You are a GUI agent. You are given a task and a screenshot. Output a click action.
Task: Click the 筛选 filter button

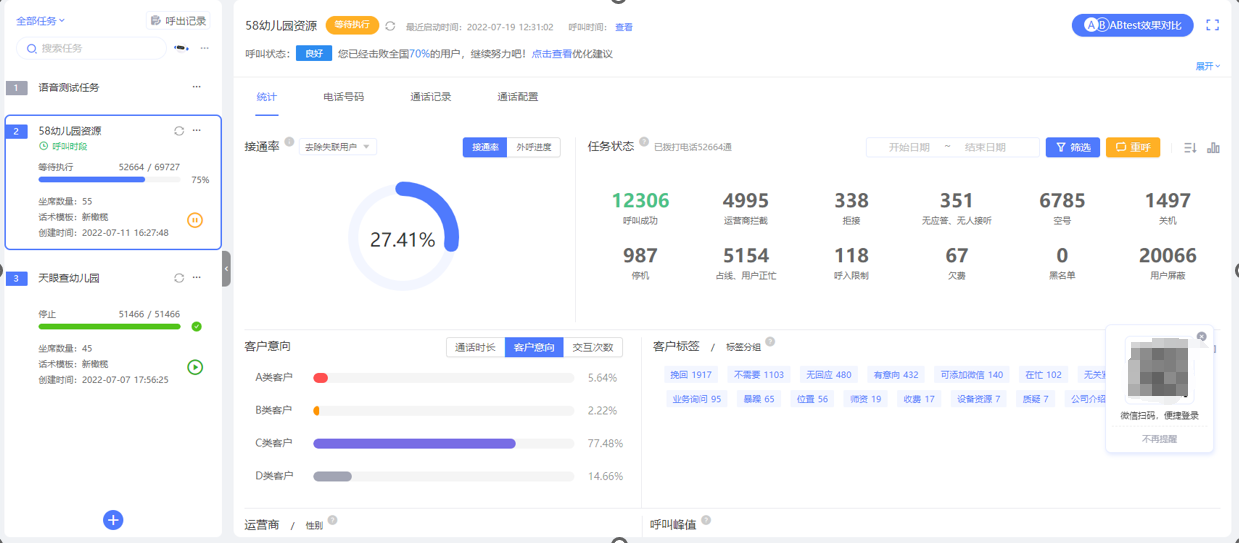point(1072,148)
